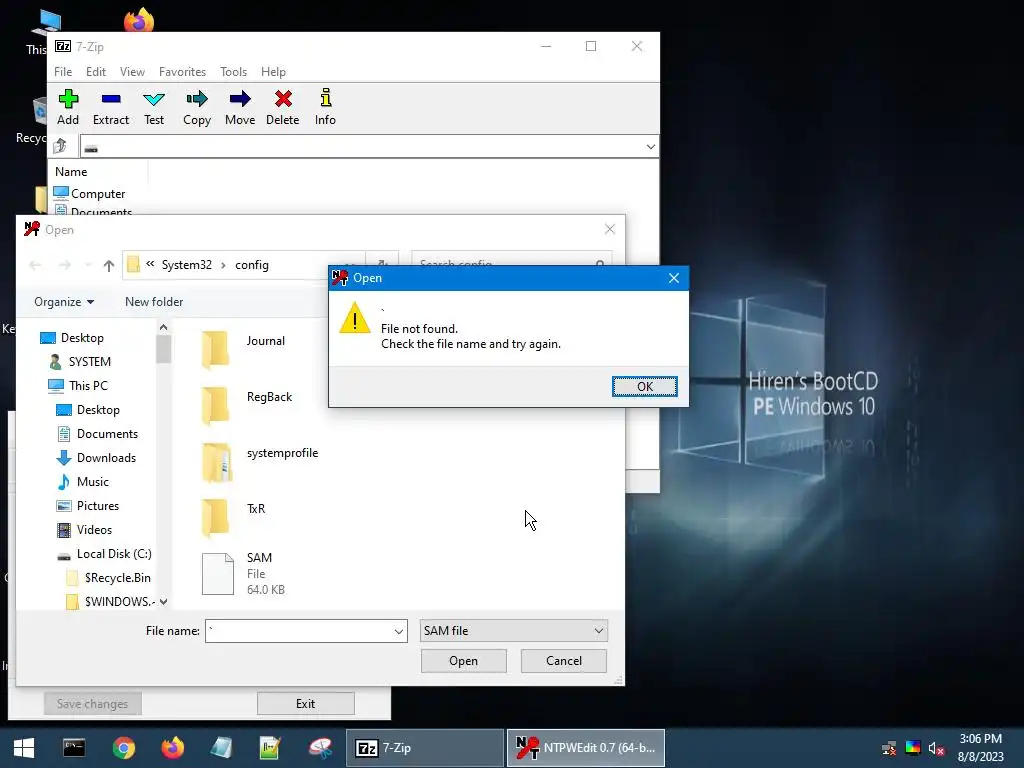Select the systemprofile folder
This screenshot has height=768, width=1024.
260,461
